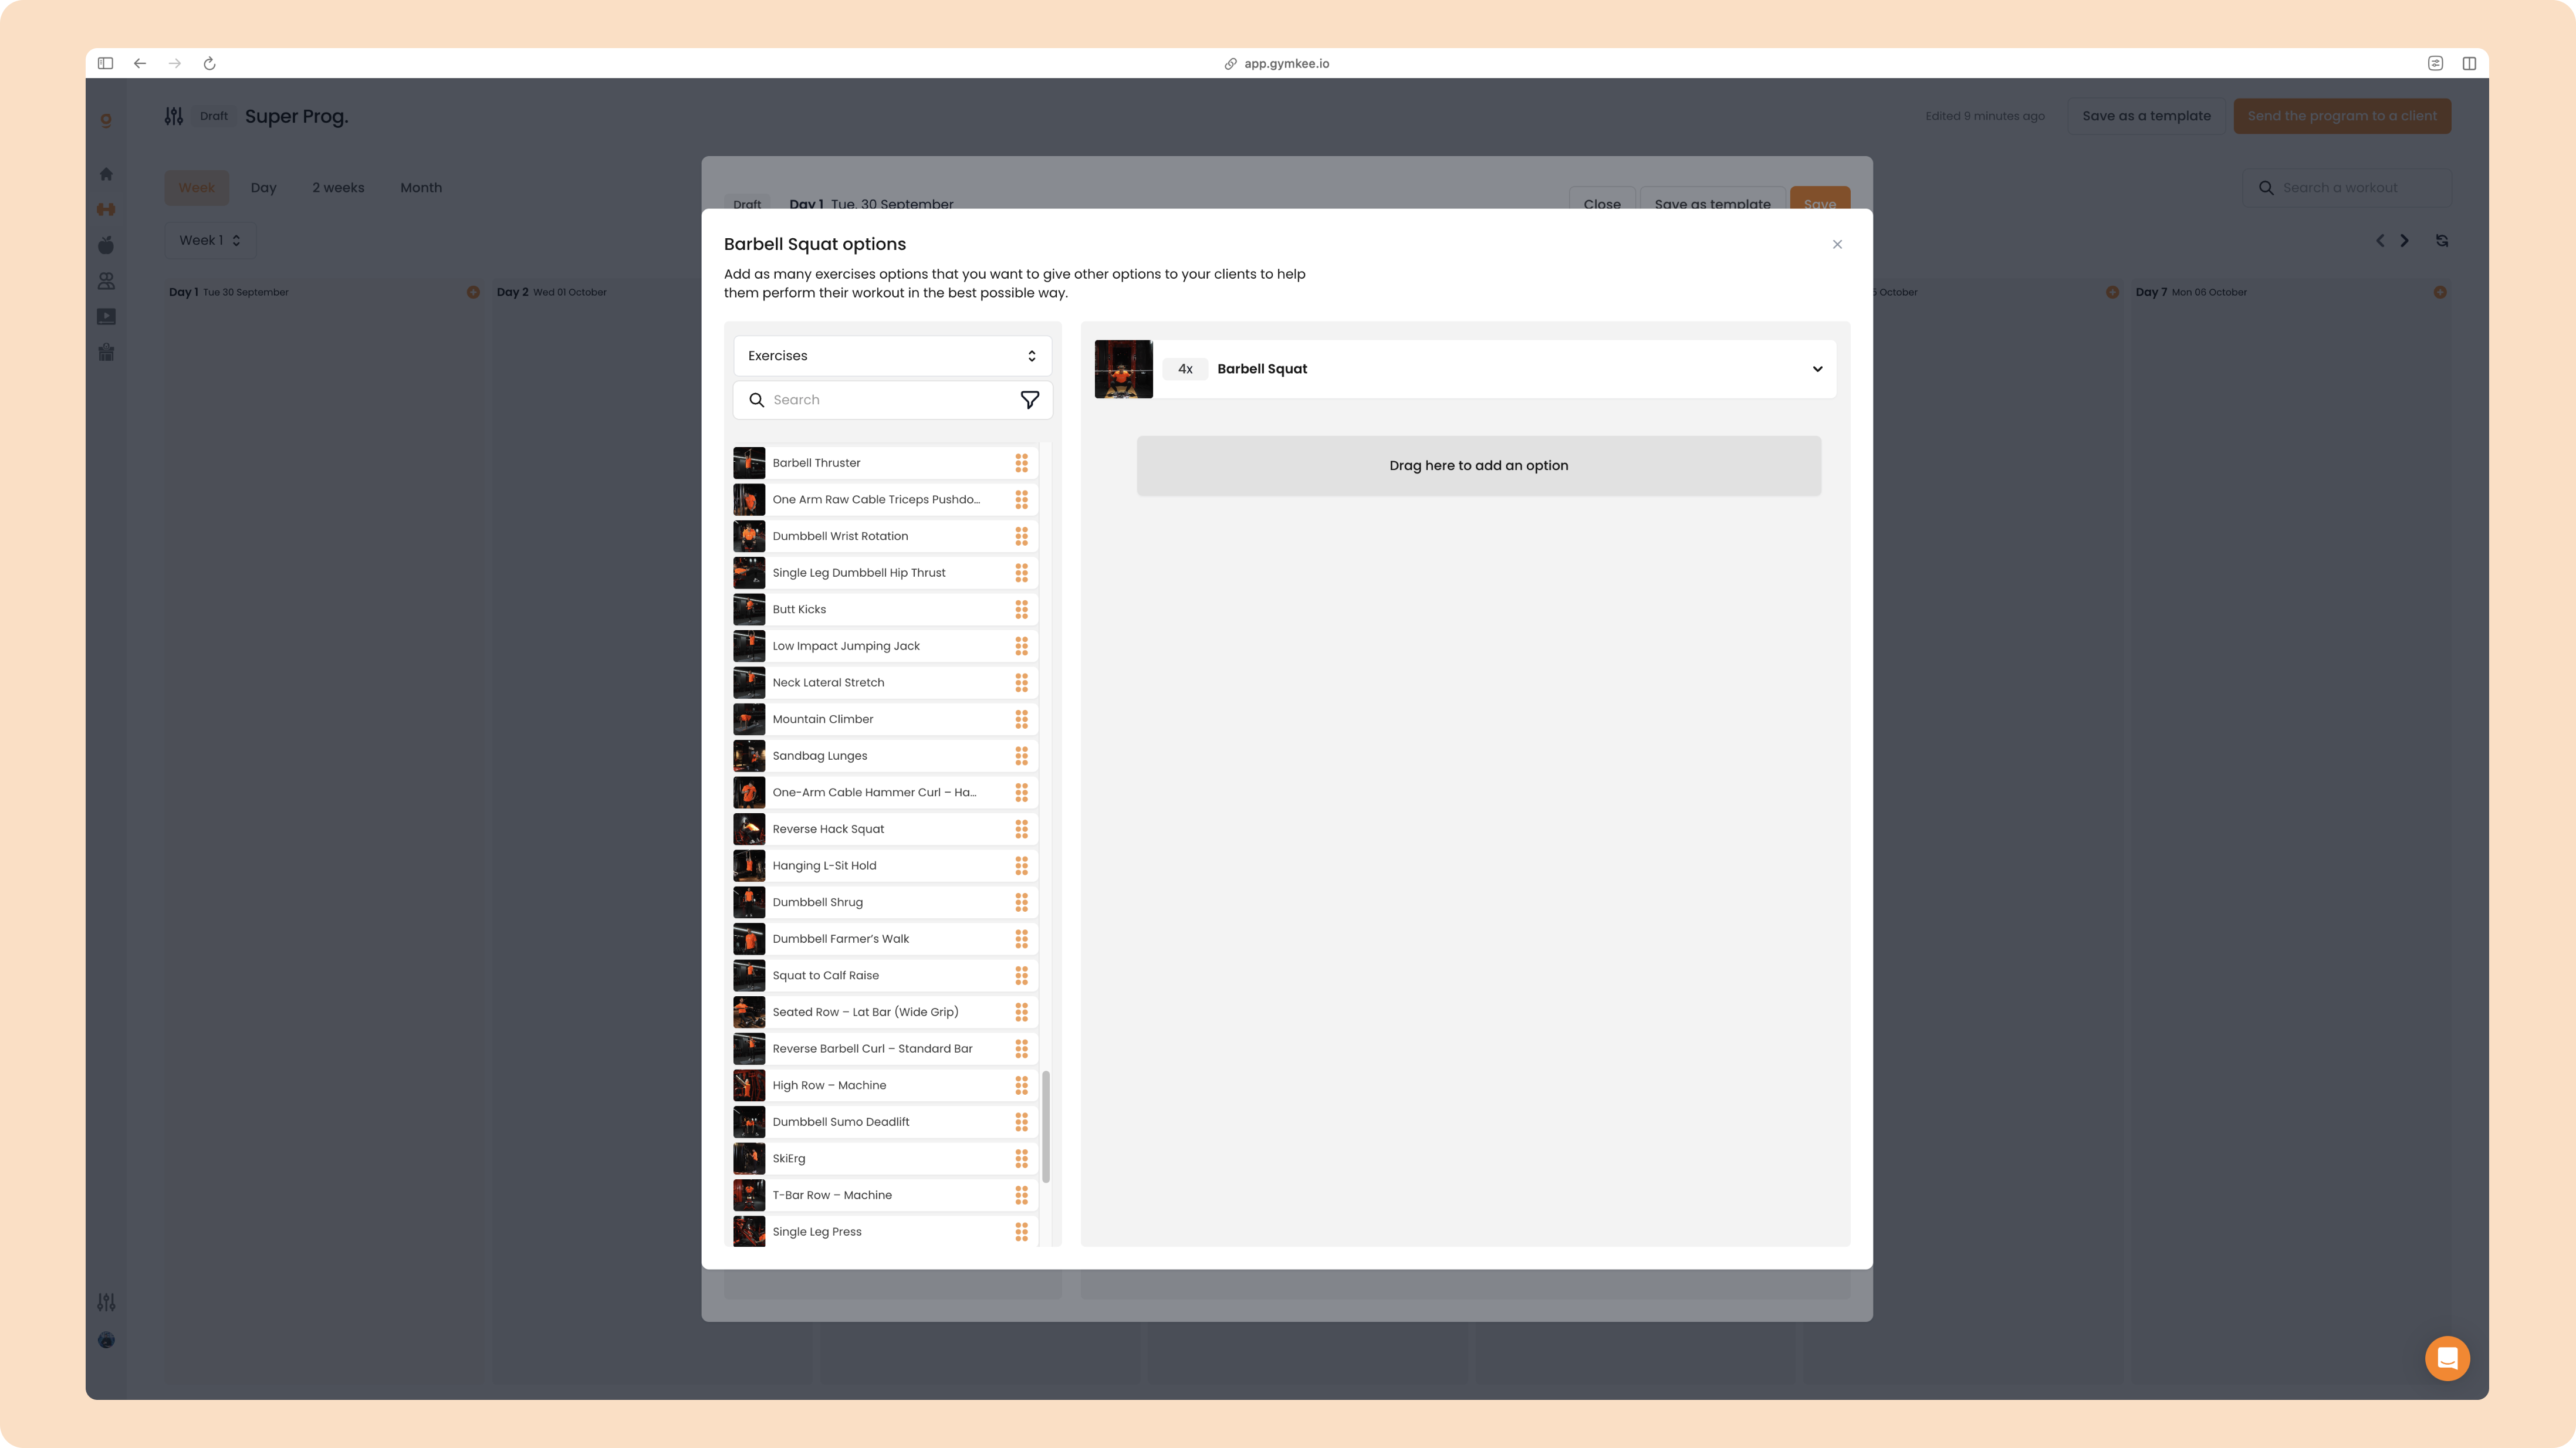Image resolution: width=2576 pixels, height=1448 pixels.
Task: Click the 4x sets badge
Action: (1185, 369)
